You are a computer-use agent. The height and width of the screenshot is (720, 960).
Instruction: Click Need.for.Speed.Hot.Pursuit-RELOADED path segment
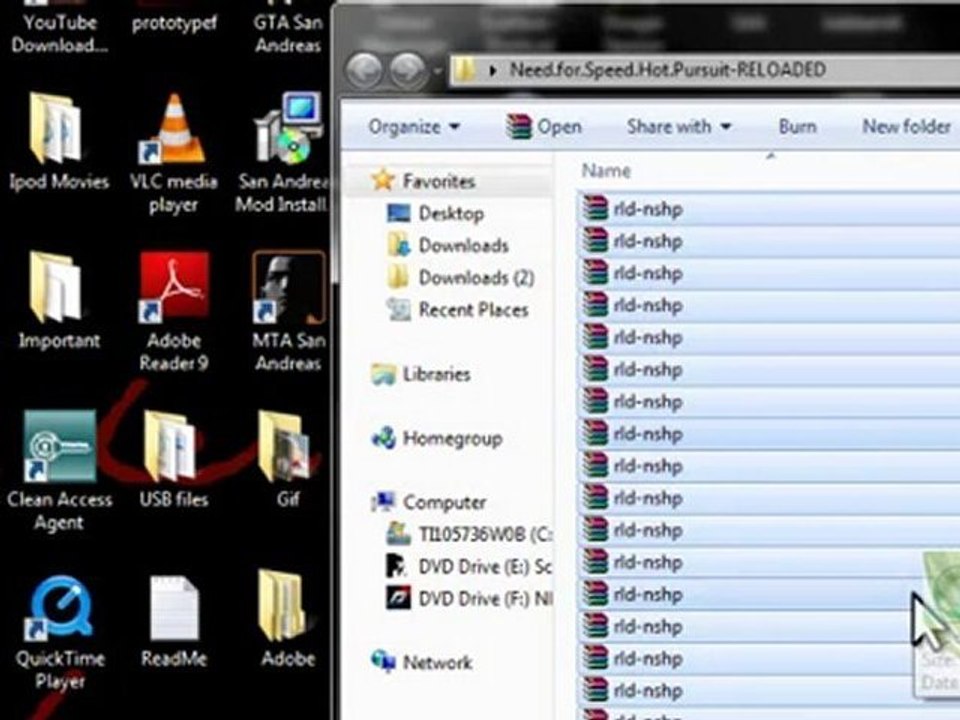click(x=667, y=70)
